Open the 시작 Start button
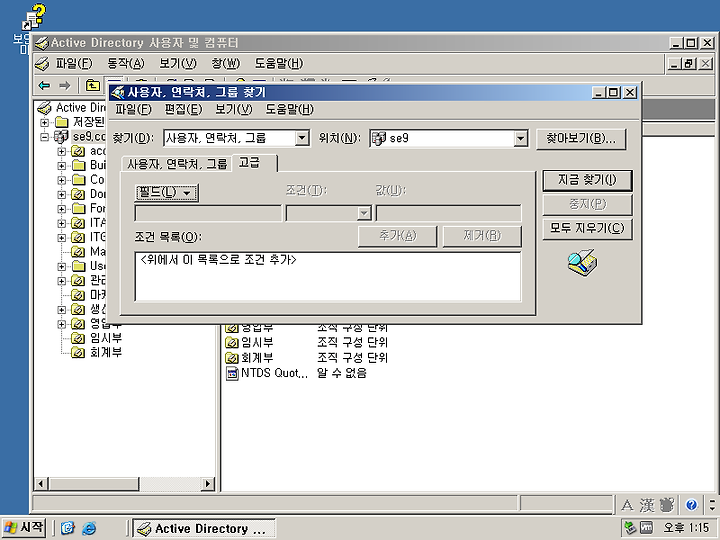 click(x=24, y=528)
